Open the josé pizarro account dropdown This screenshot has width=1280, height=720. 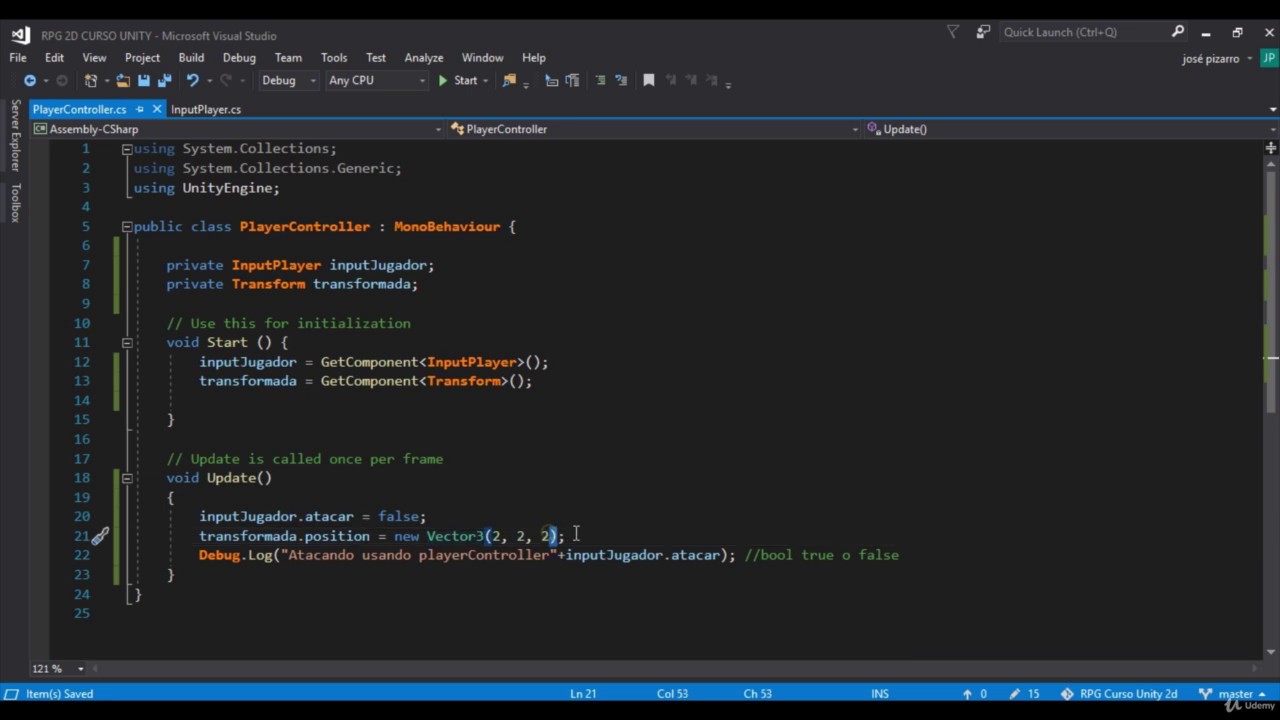pyautogui.click(x=1217, y=58)
